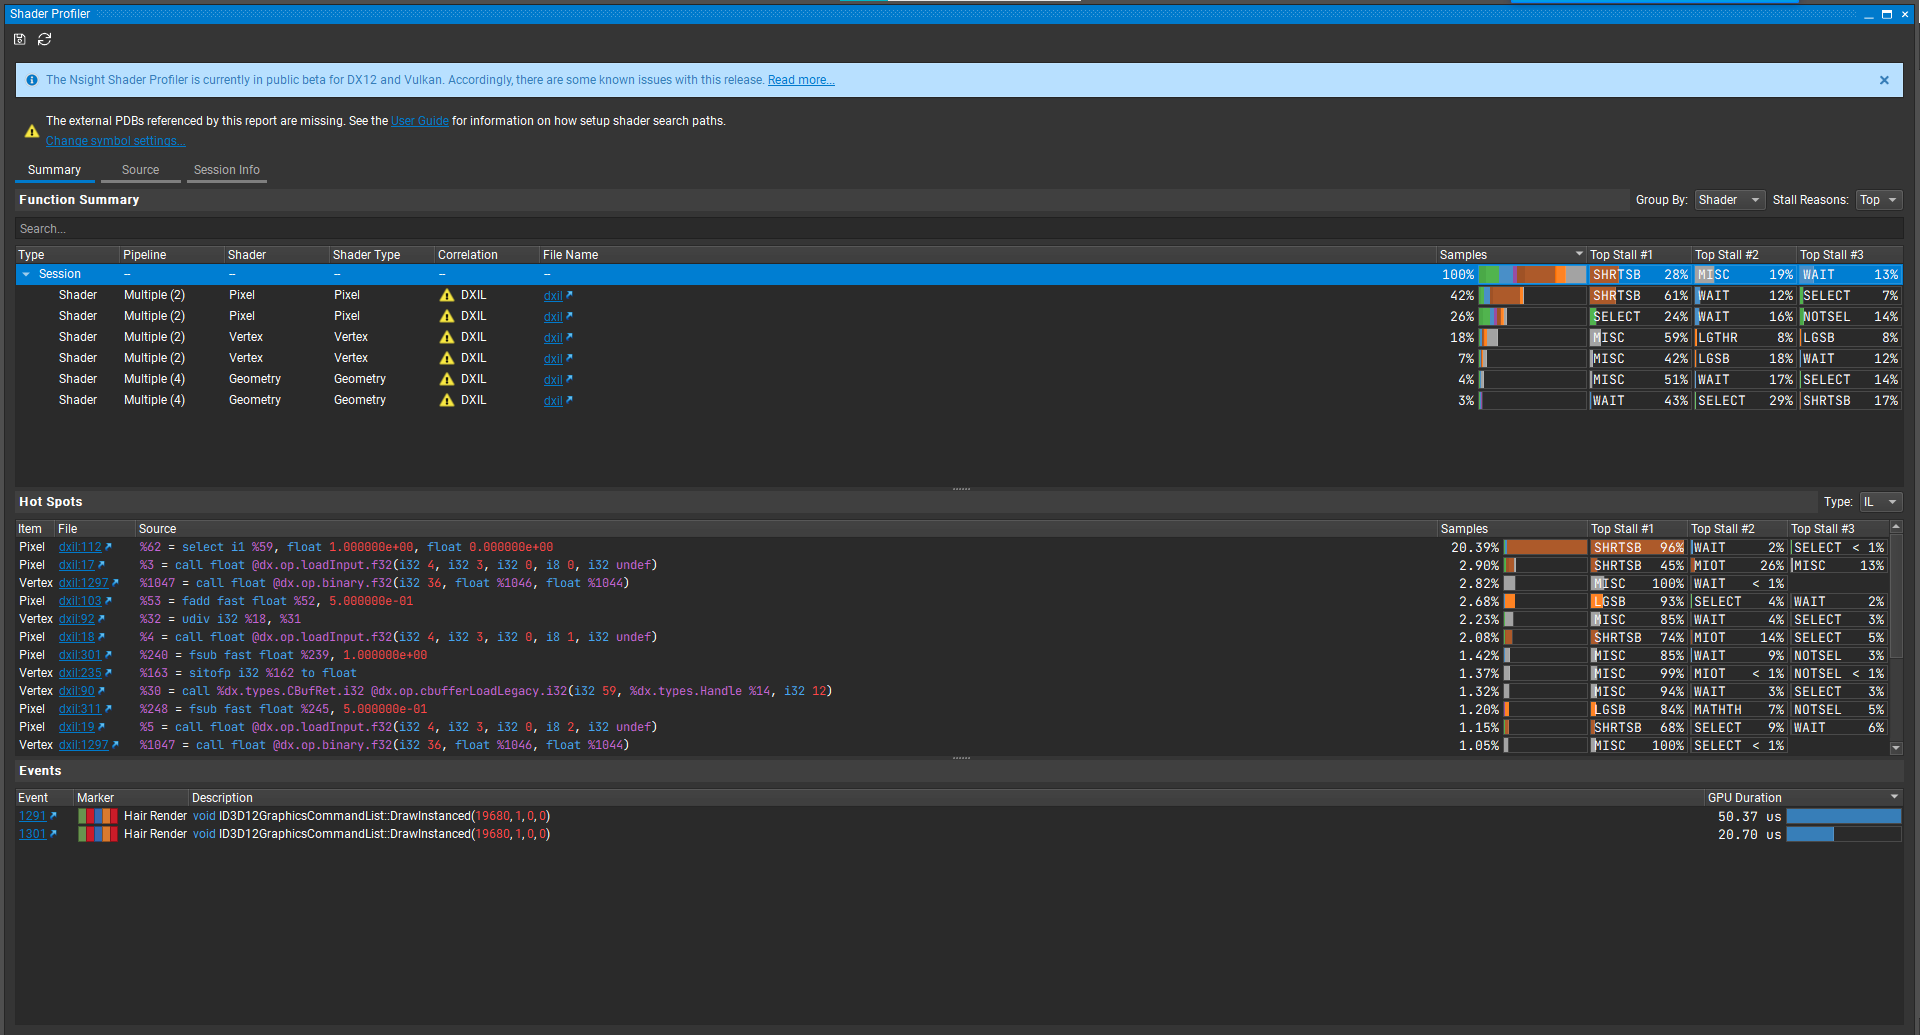Select the SHRTSB 61% stall cell
1920x1035 pixels.
1640,296
